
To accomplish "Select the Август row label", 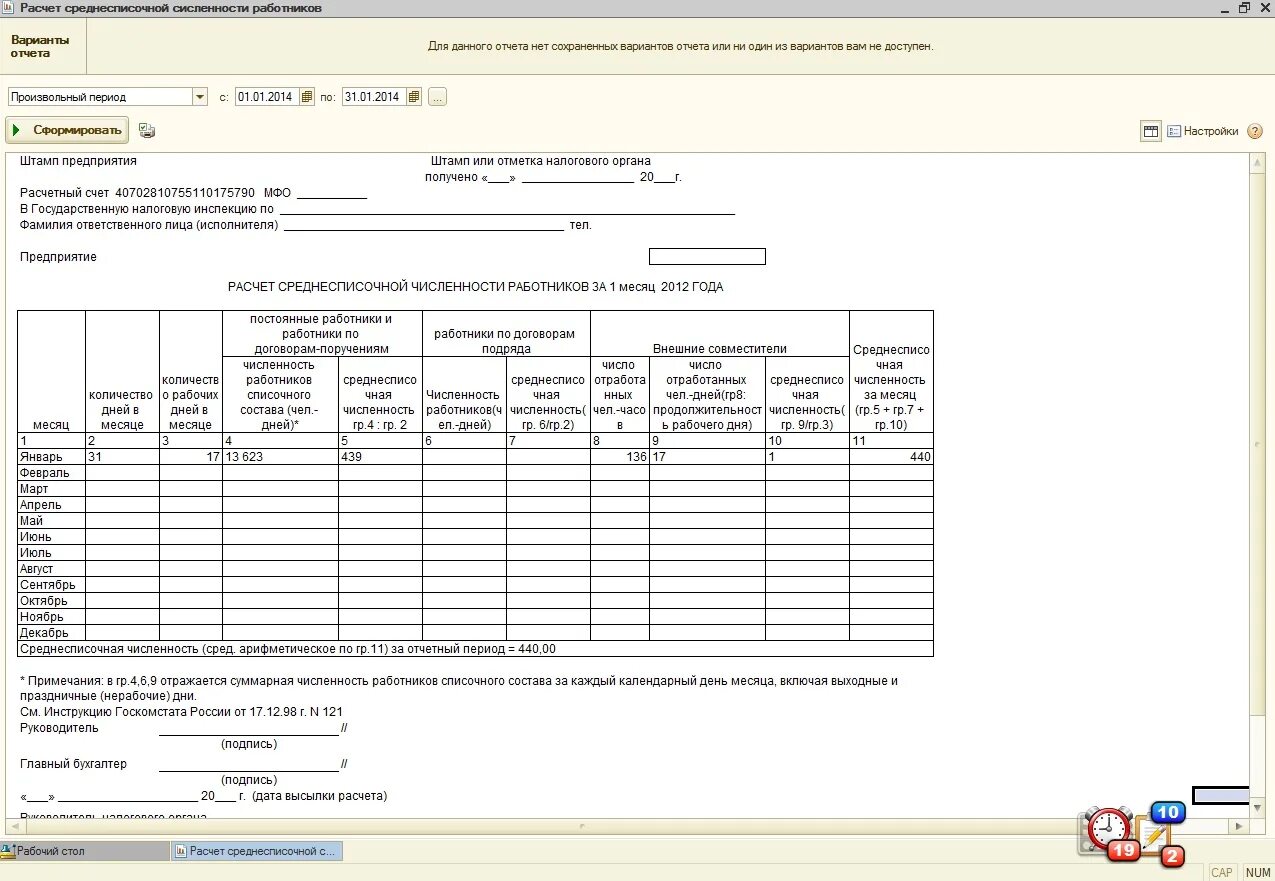I will pos(51,569).
